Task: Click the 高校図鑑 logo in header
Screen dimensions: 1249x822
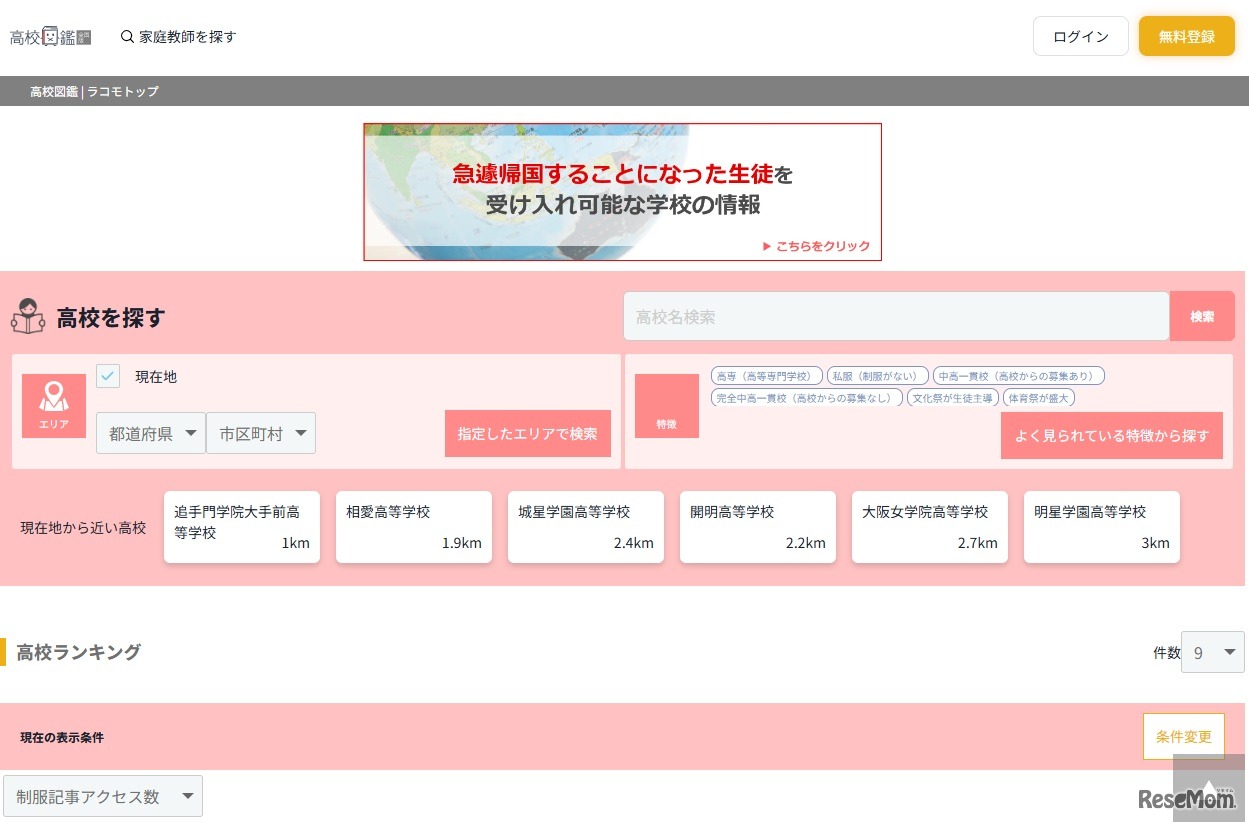Action: [50, 37]
